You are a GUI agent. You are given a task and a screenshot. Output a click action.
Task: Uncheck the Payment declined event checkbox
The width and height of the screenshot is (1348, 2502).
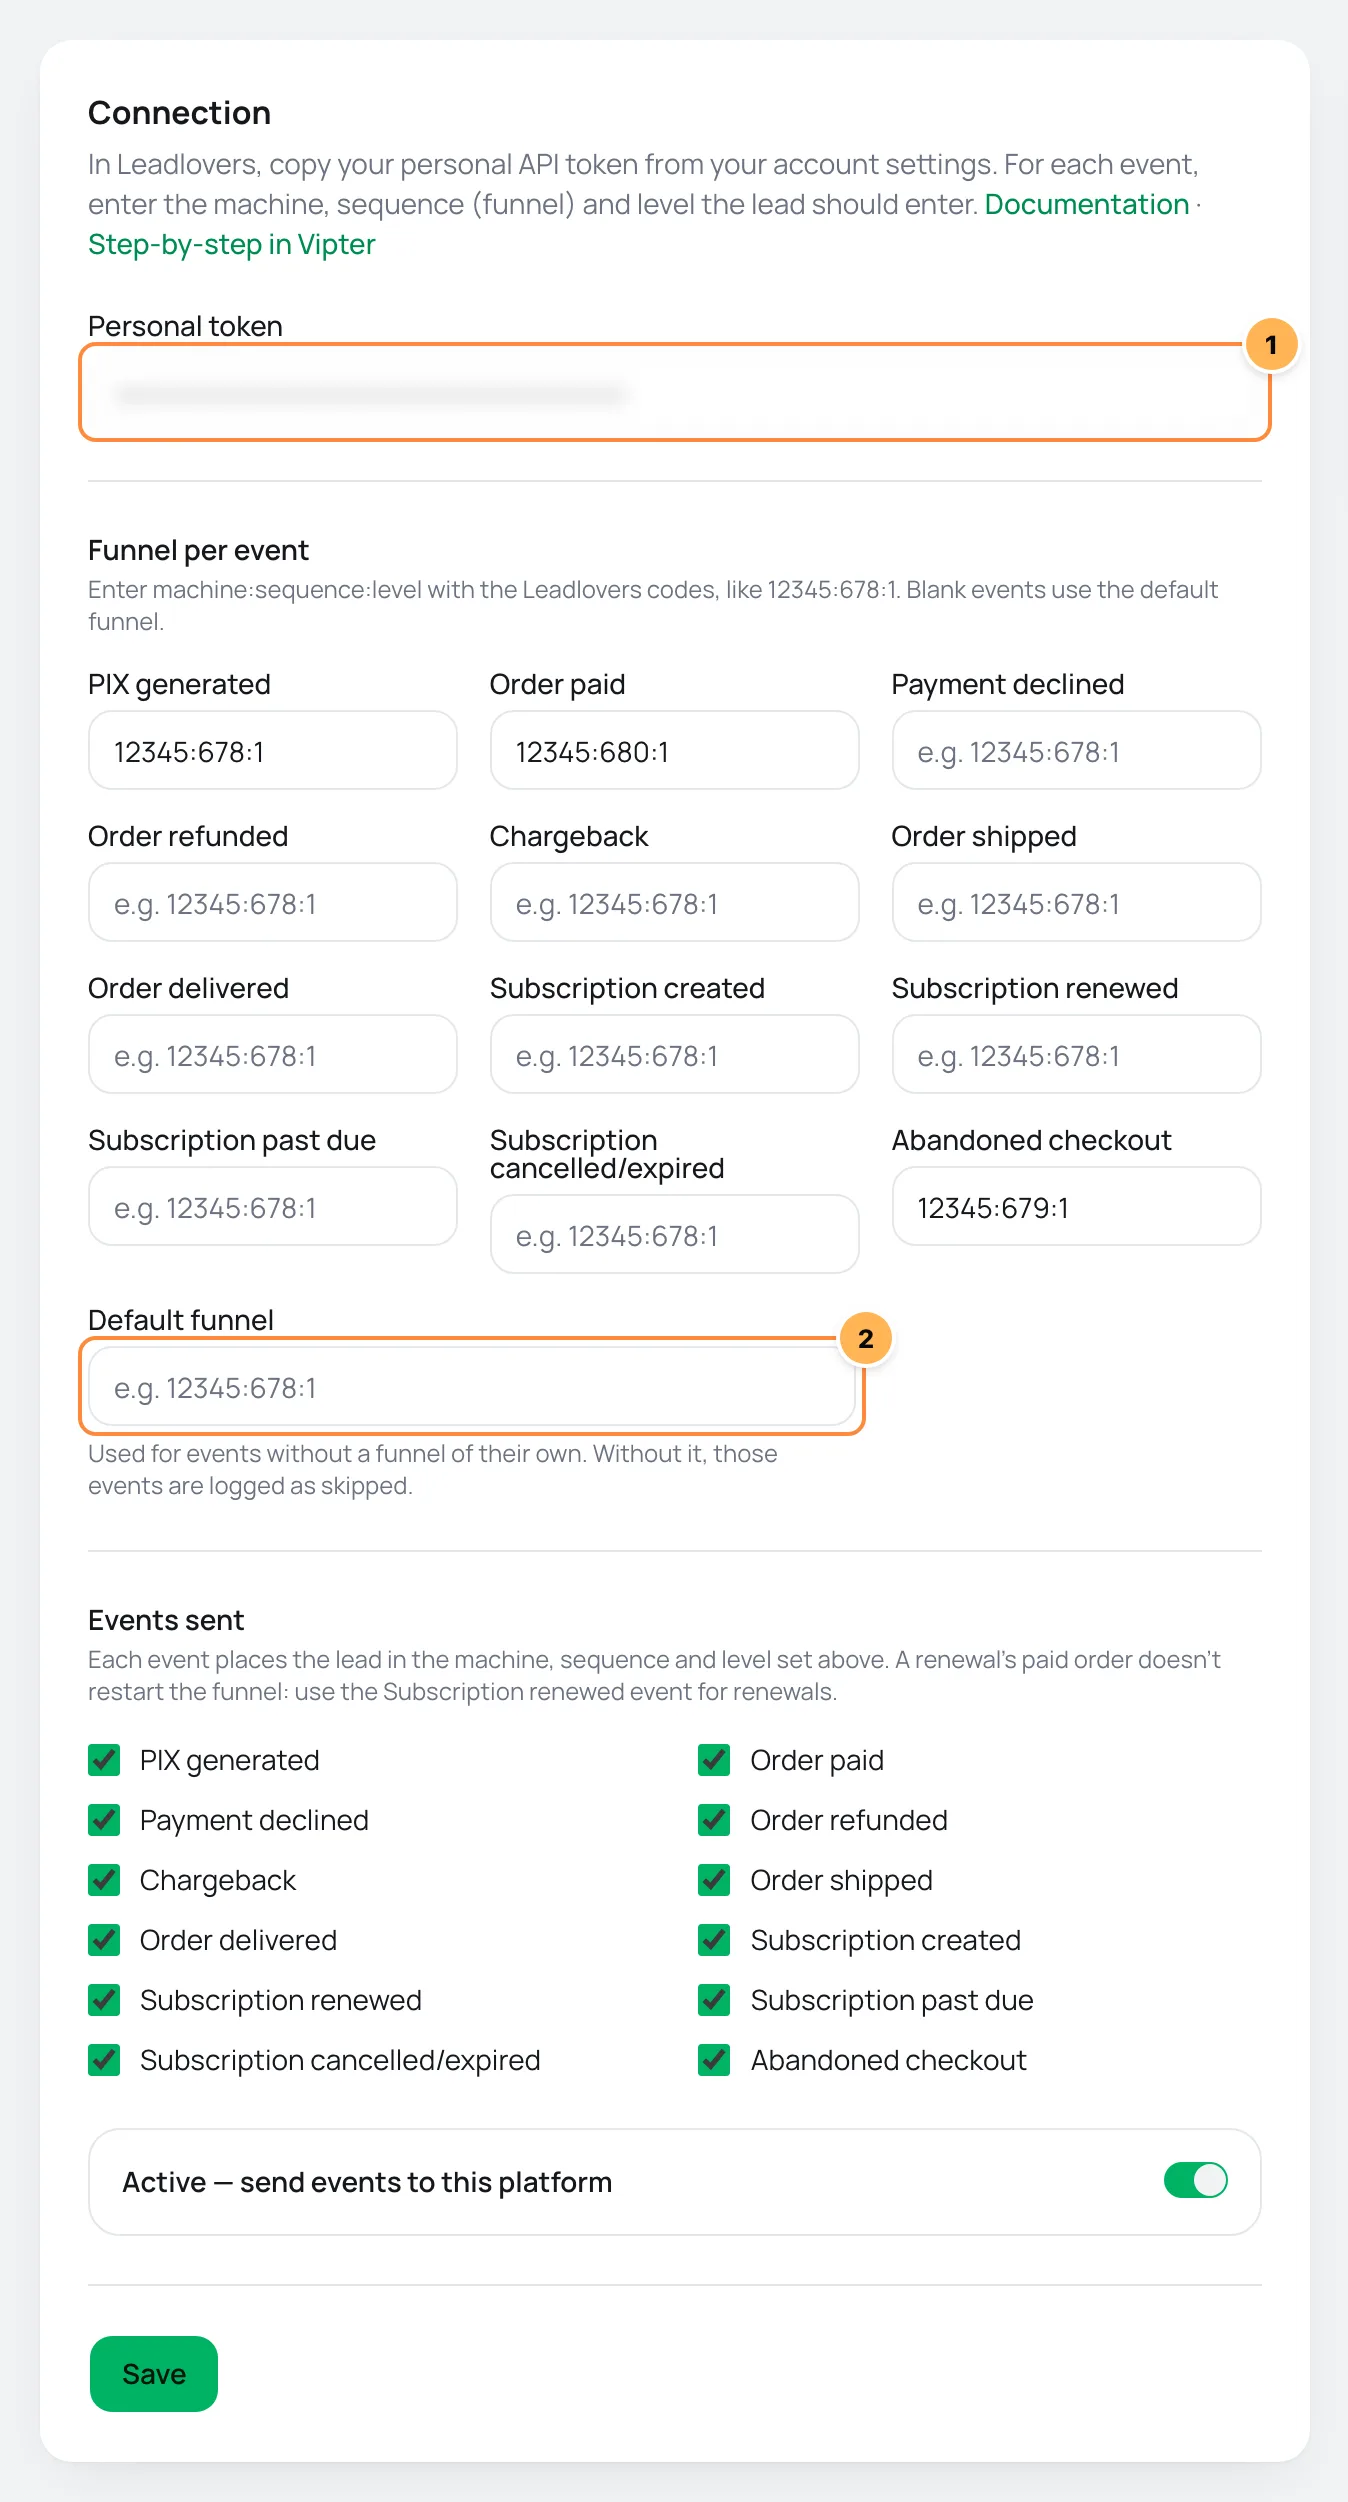[104, 1820]
